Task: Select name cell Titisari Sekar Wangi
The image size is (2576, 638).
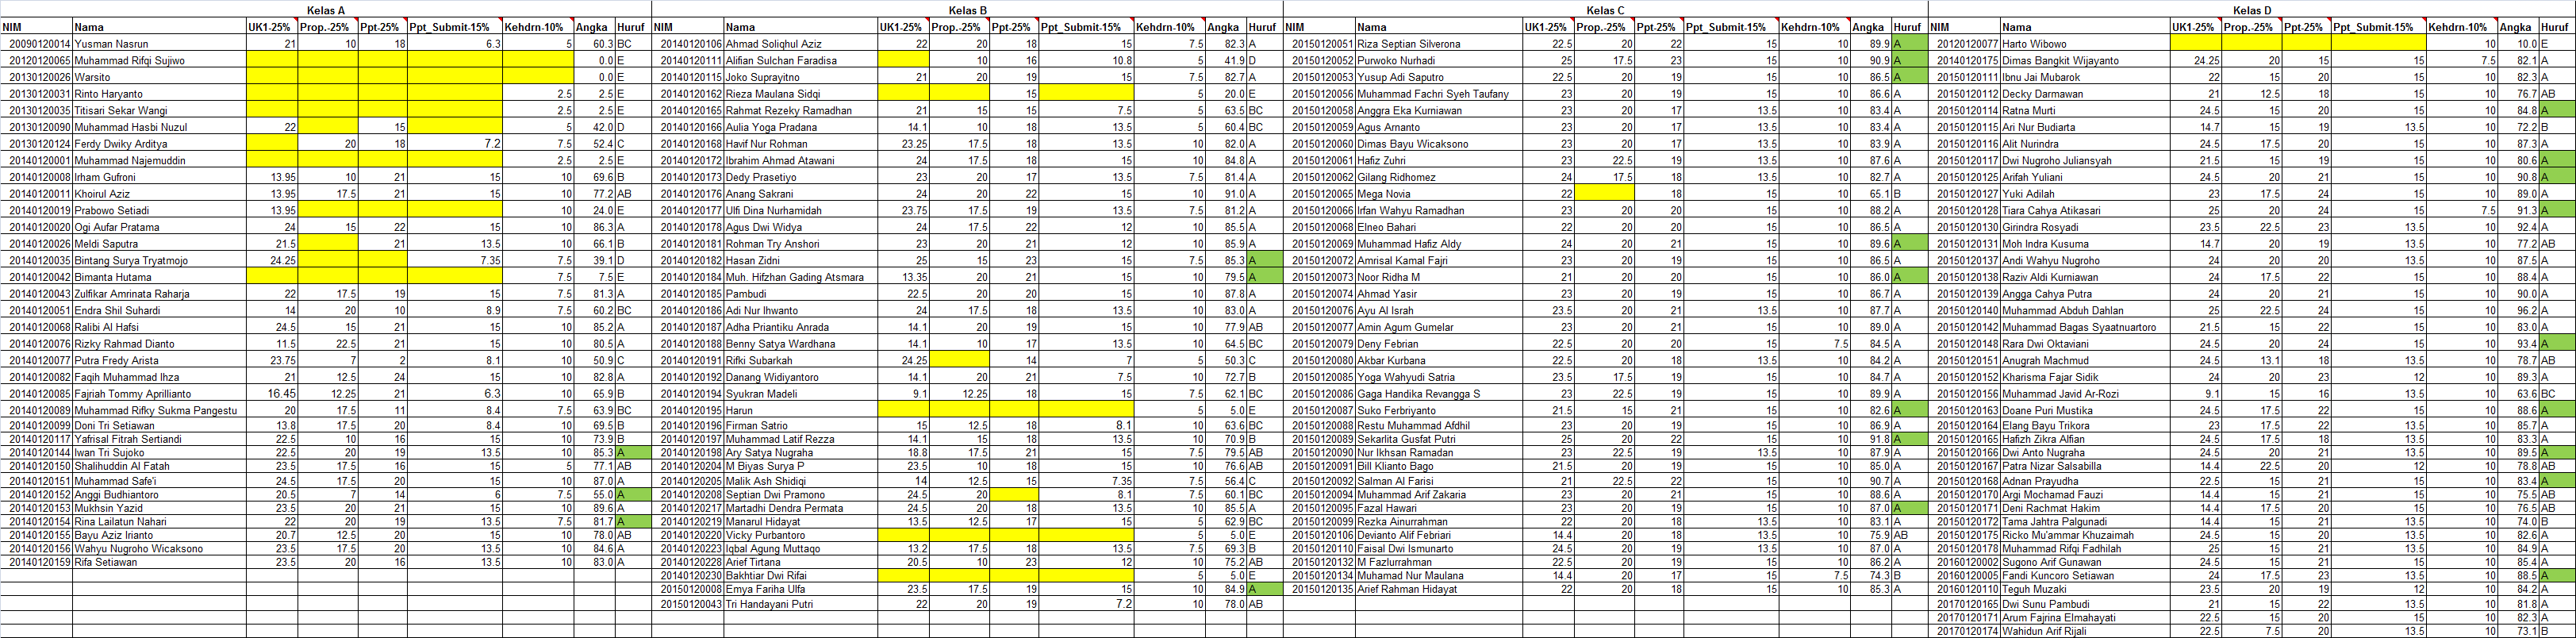Action: pos(159,111)
